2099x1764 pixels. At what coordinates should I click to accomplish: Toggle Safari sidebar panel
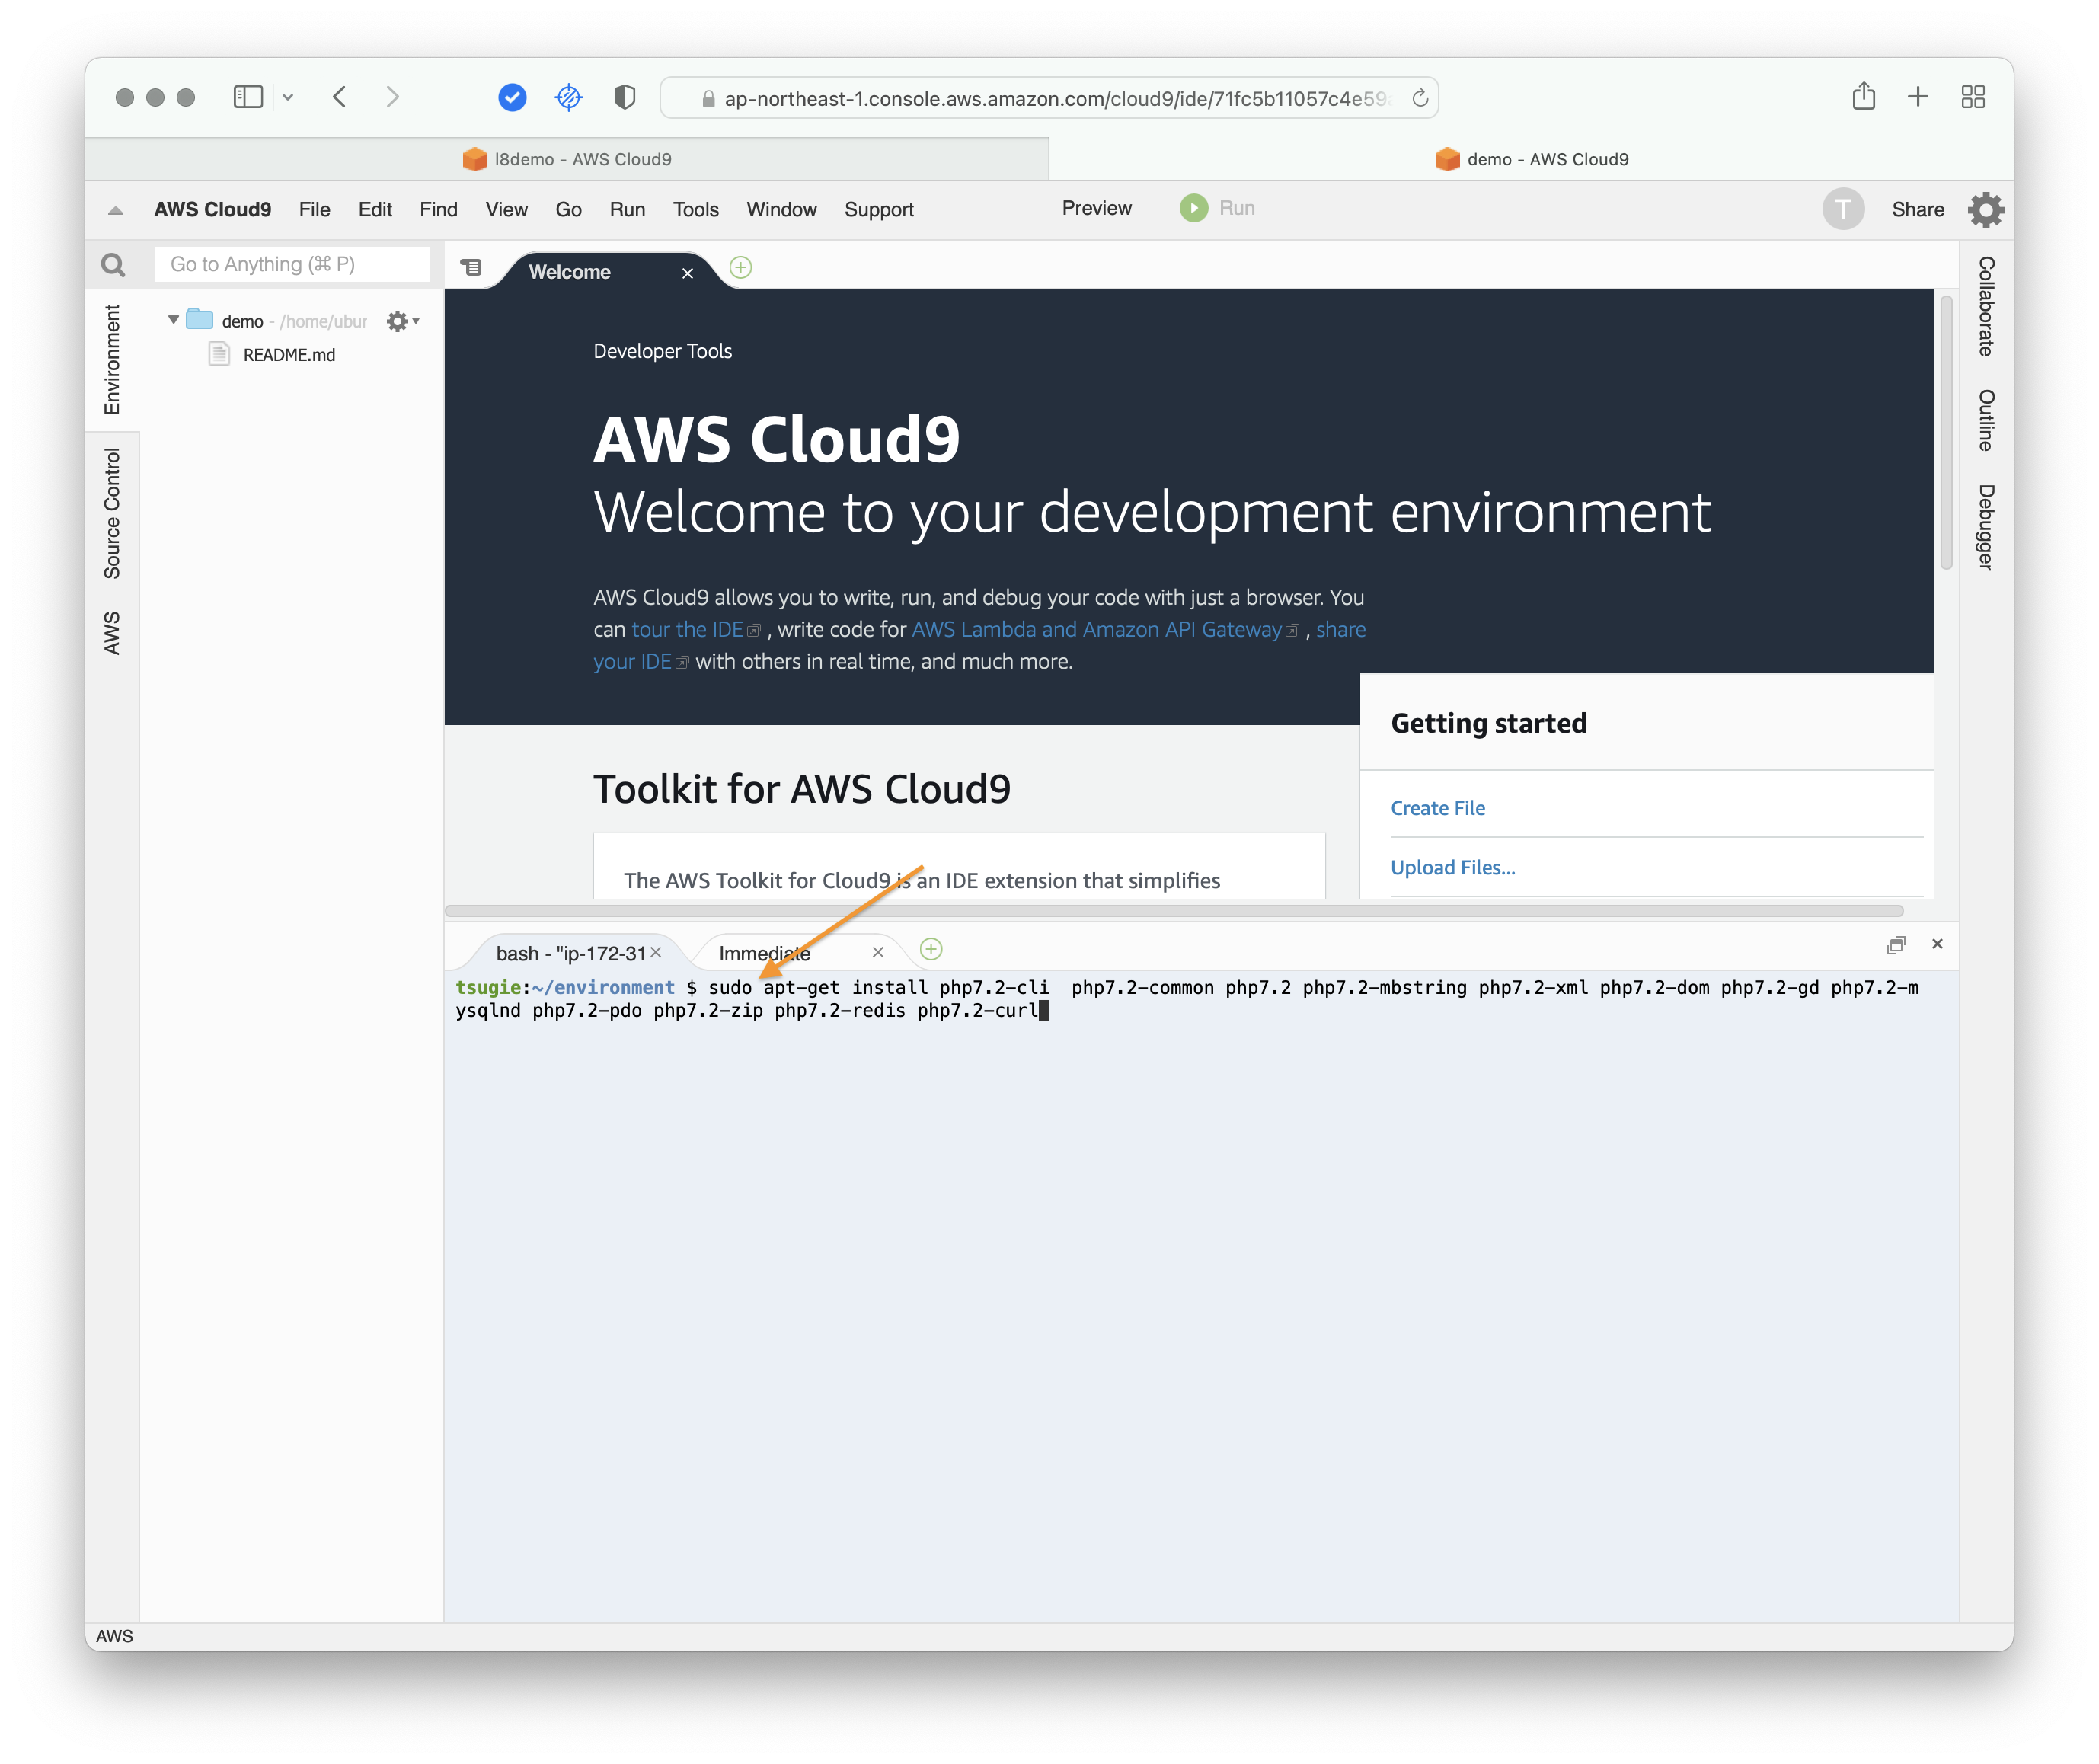pos(248,97)
